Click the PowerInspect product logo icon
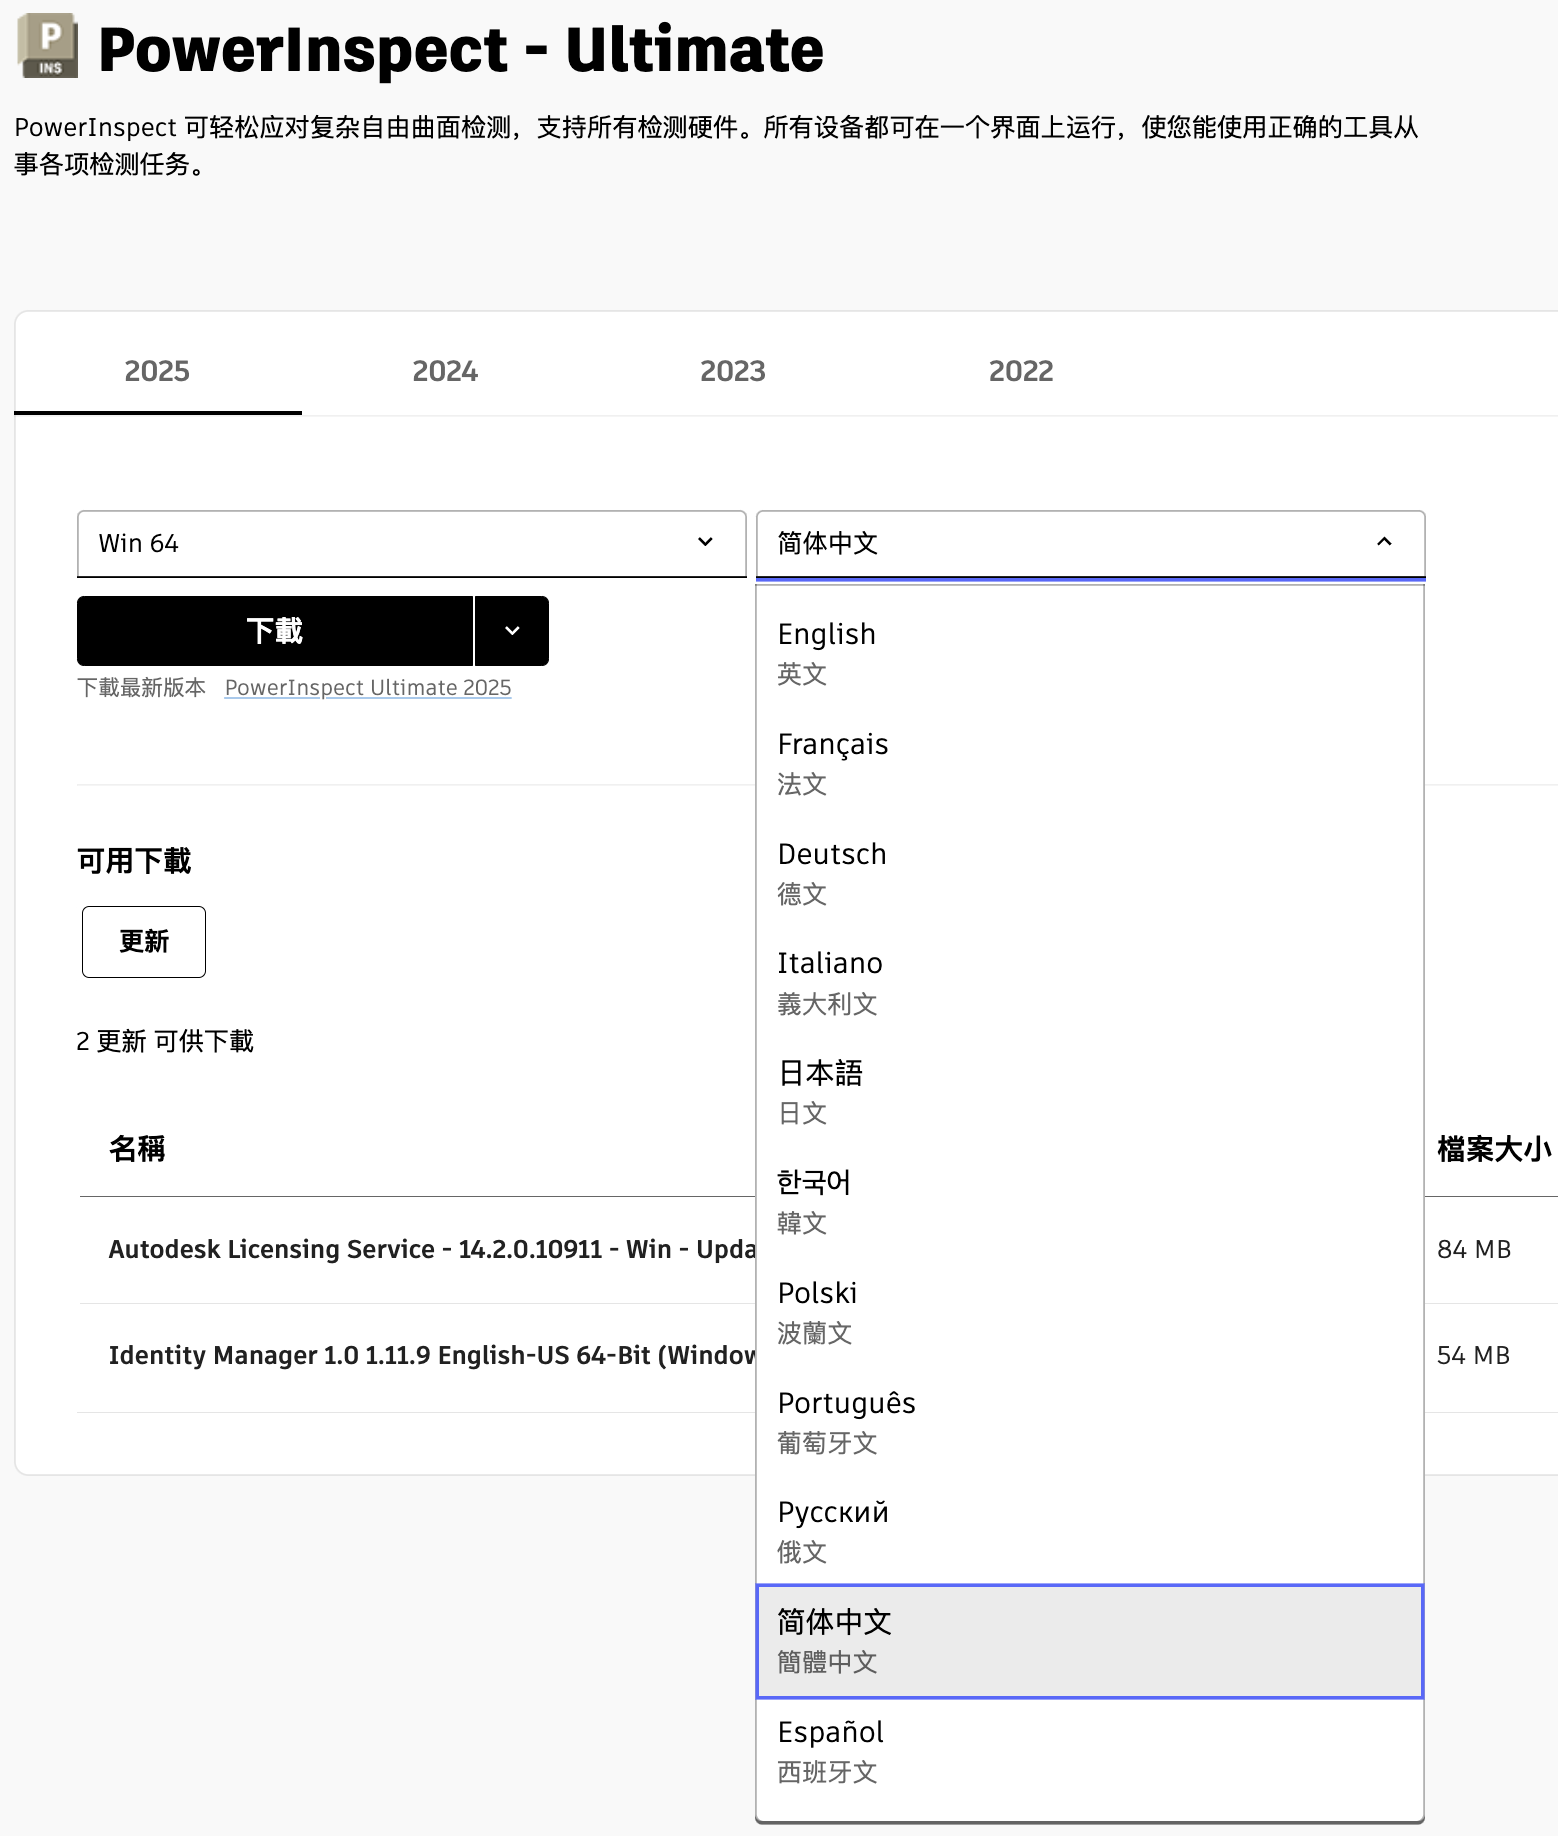The width and height of the screenshot is (1558, 1836). (x=48, y=46)
